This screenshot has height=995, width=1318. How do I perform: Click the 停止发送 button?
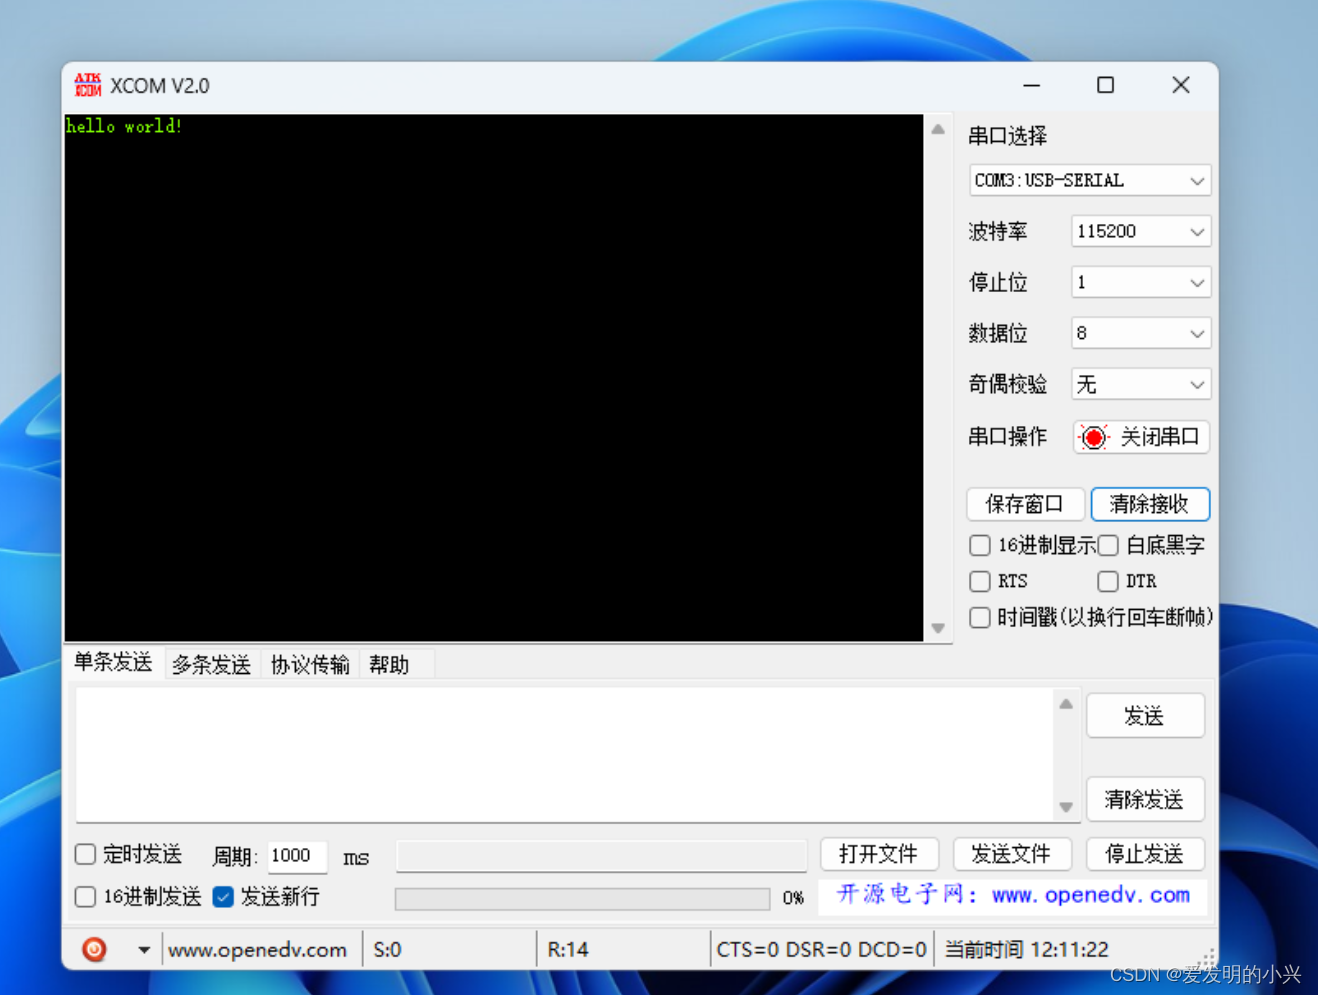pyautogui.click(x=1145, y=854)
